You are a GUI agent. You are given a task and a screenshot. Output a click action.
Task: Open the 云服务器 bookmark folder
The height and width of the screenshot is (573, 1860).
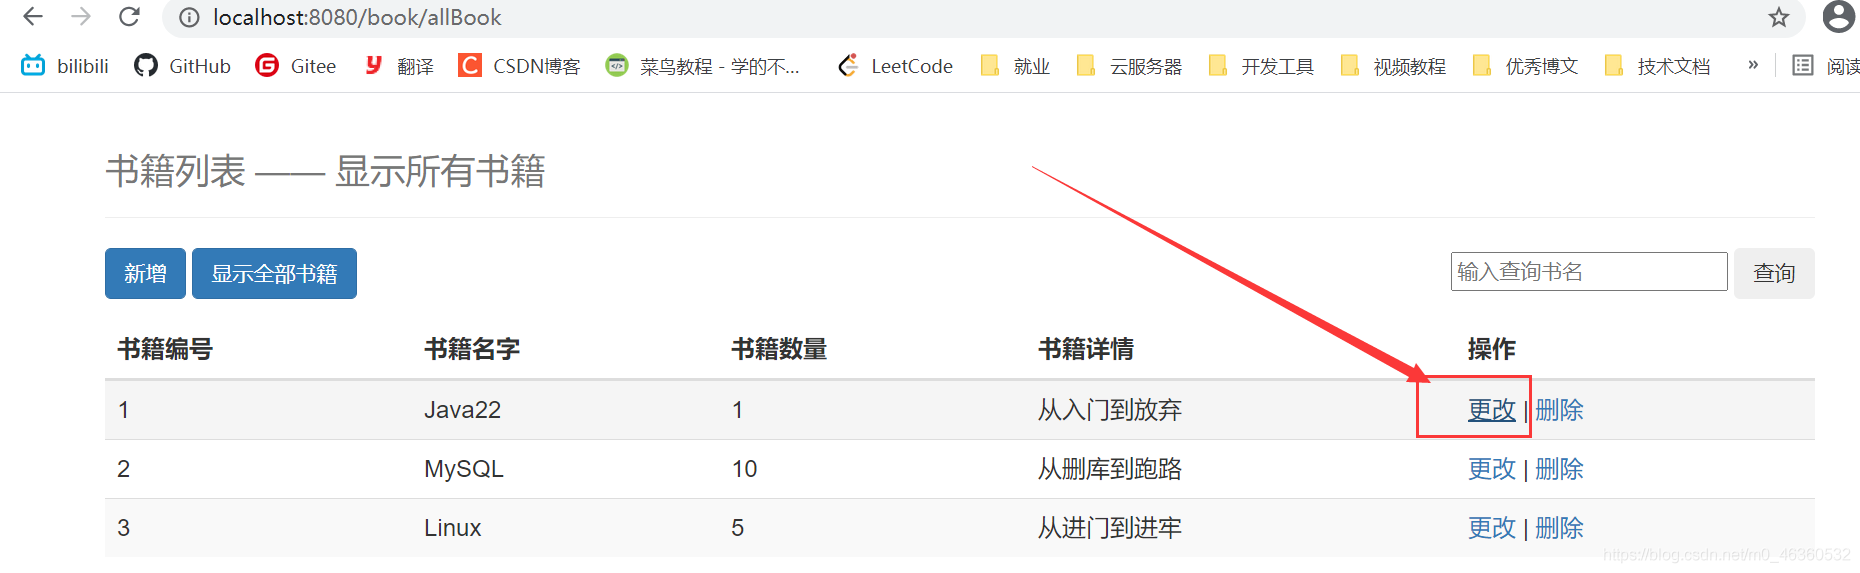(x=1129, y=66)
